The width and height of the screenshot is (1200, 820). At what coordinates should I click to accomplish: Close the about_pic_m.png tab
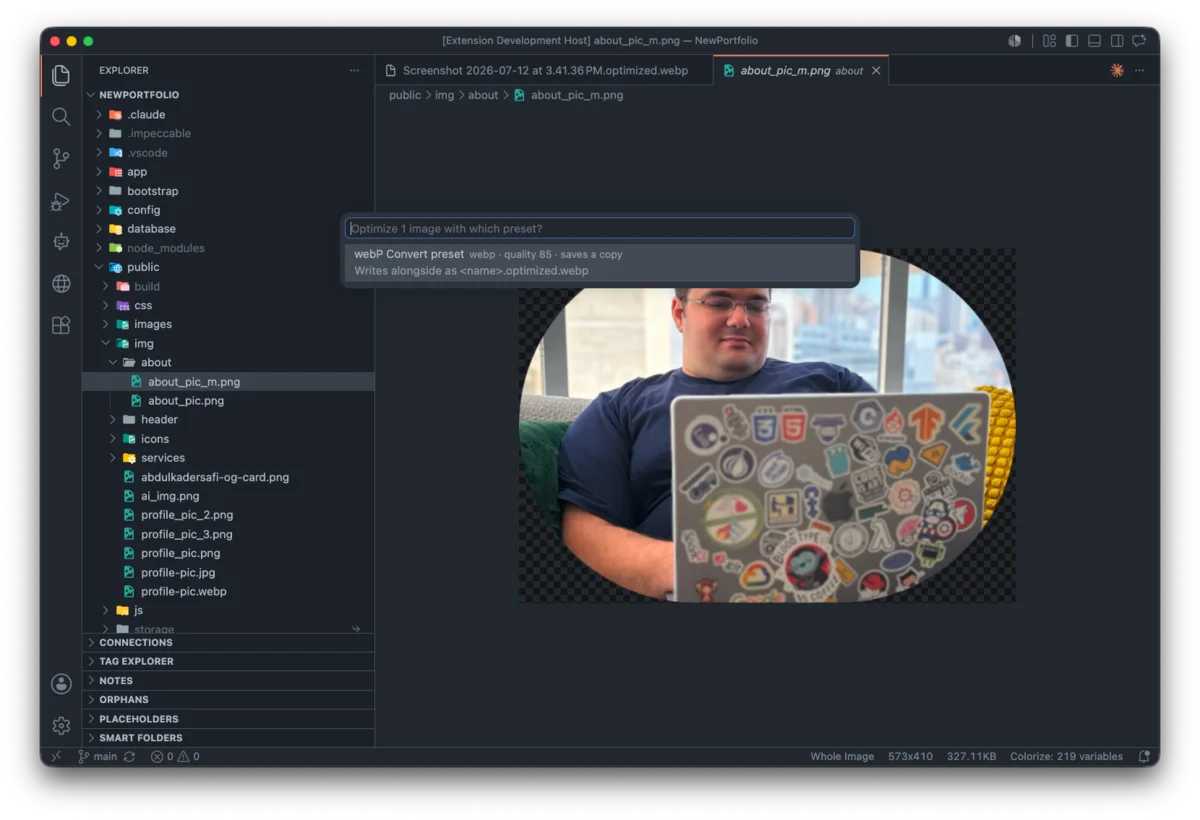pyautogui.click(x=877, y=71)
